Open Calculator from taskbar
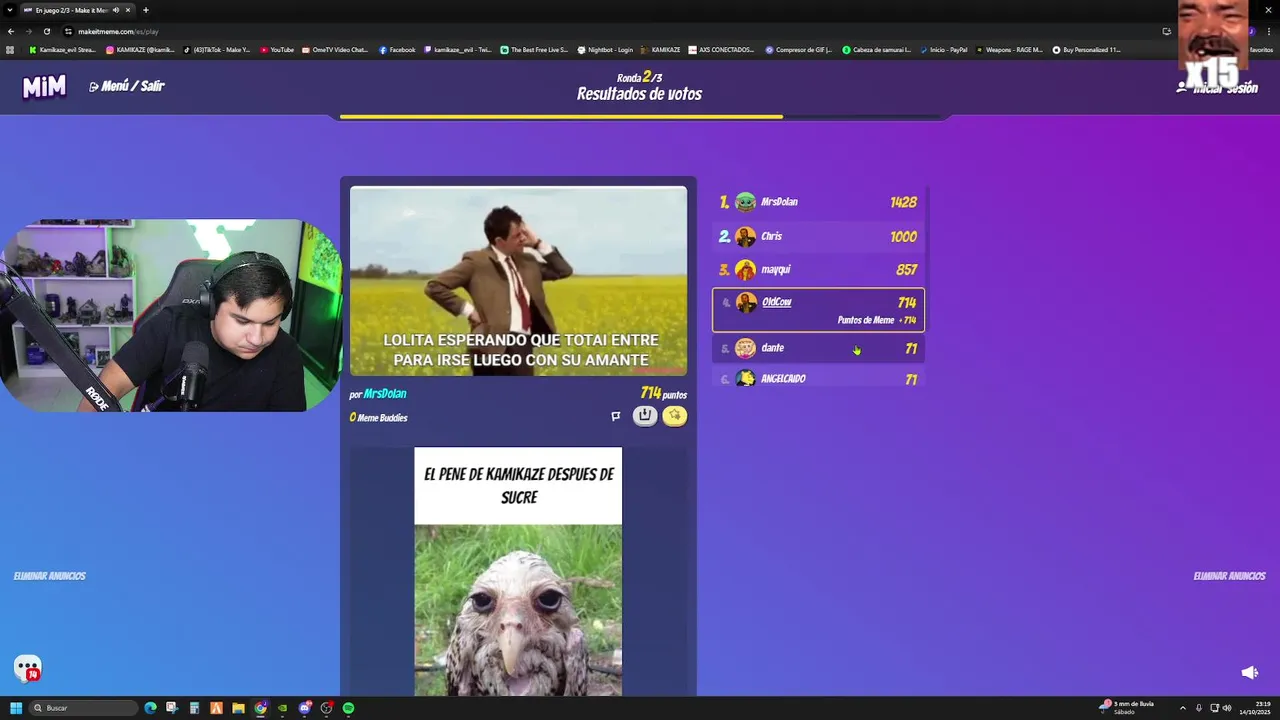 194,708
